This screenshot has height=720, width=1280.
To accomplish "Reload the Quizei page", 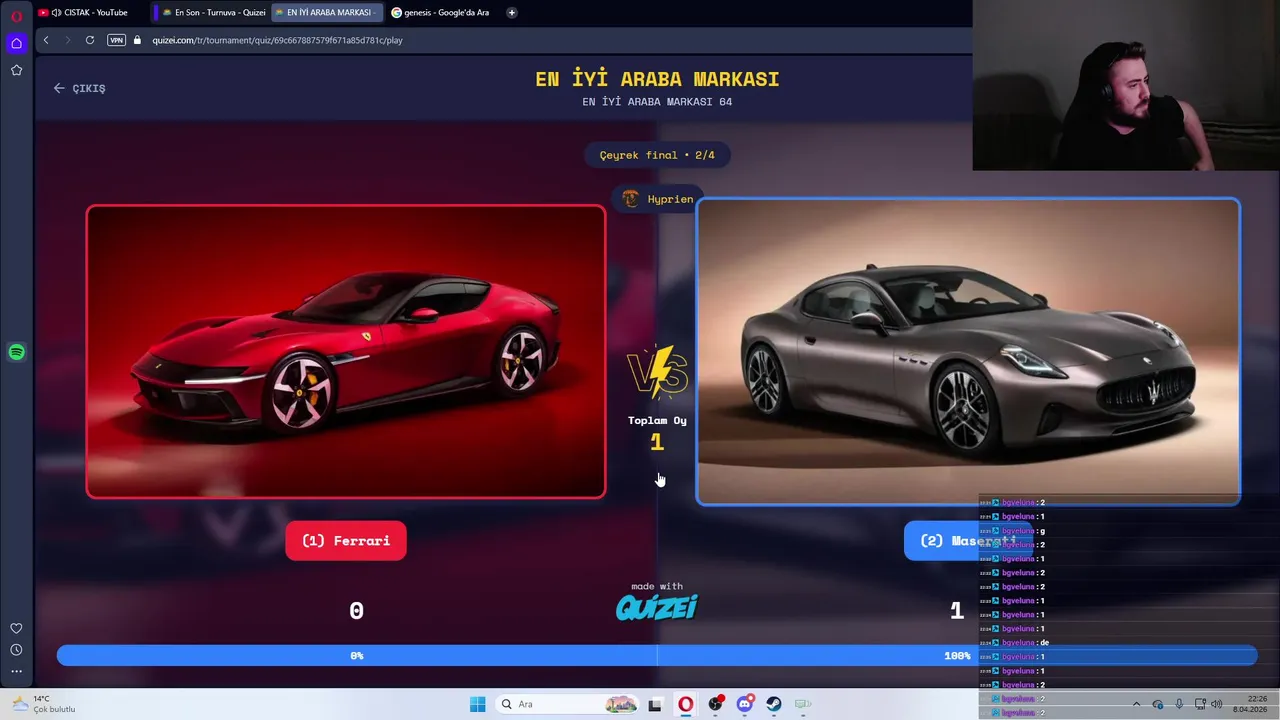I will tap(90, 40).
